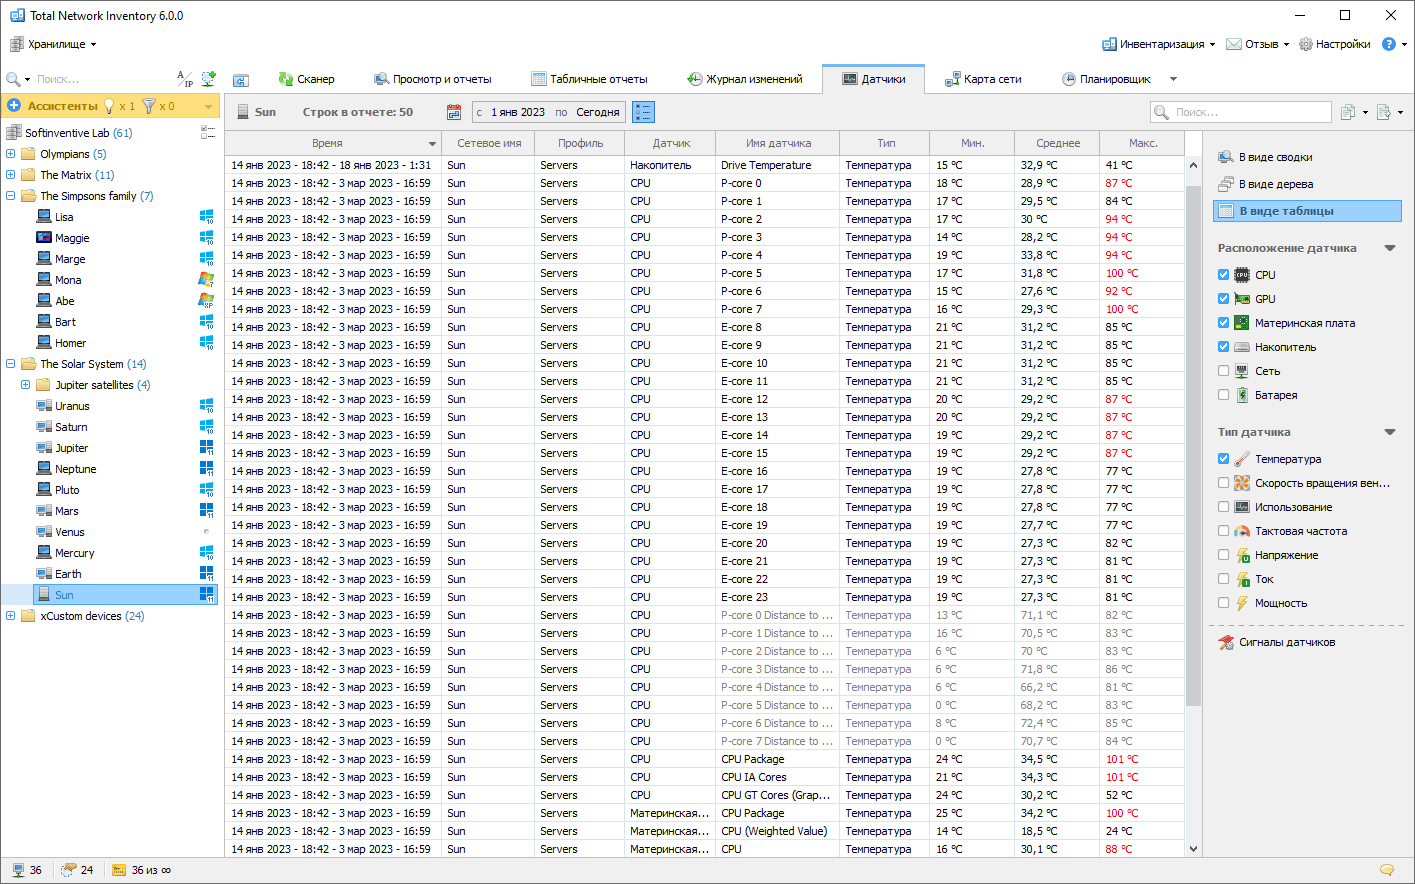Image resolution: width=1415 pixels, height=884 pixels.
Task: Open the Табличные отчеты tab
Action: tap(589, 79)
